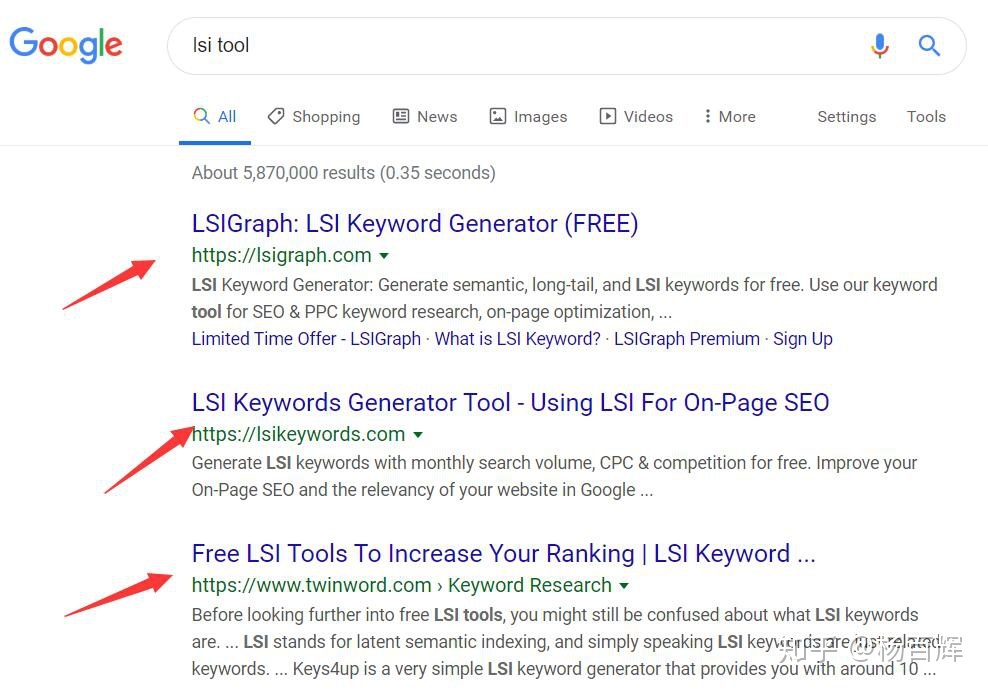Open 'Free LSI Tools To Increase Your Ranking' result
This screenshot has height=690, width=988.
click(503, 554)
